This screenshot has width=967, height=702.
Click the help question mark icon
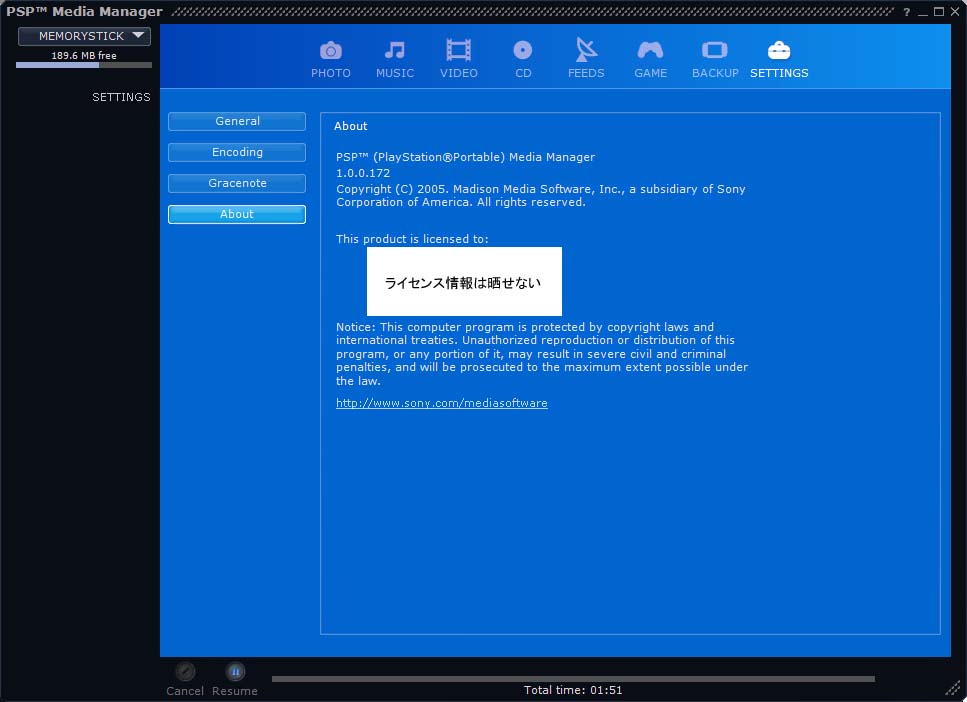(907, 12)
